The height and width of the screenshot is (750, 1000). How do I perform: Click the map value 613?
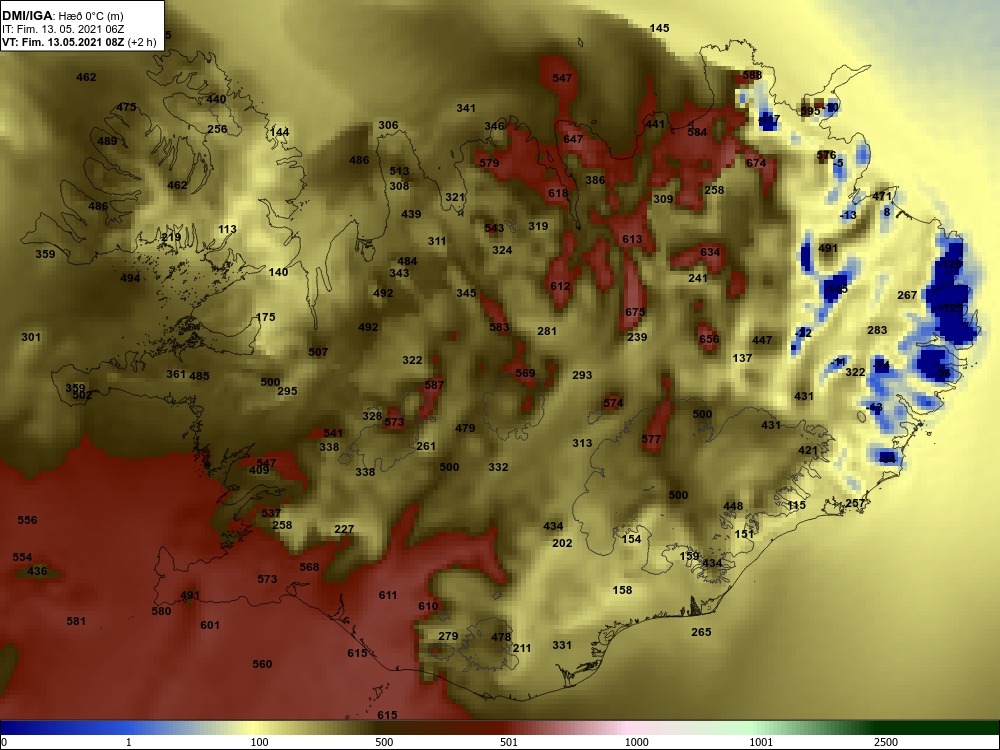(632, 239)
